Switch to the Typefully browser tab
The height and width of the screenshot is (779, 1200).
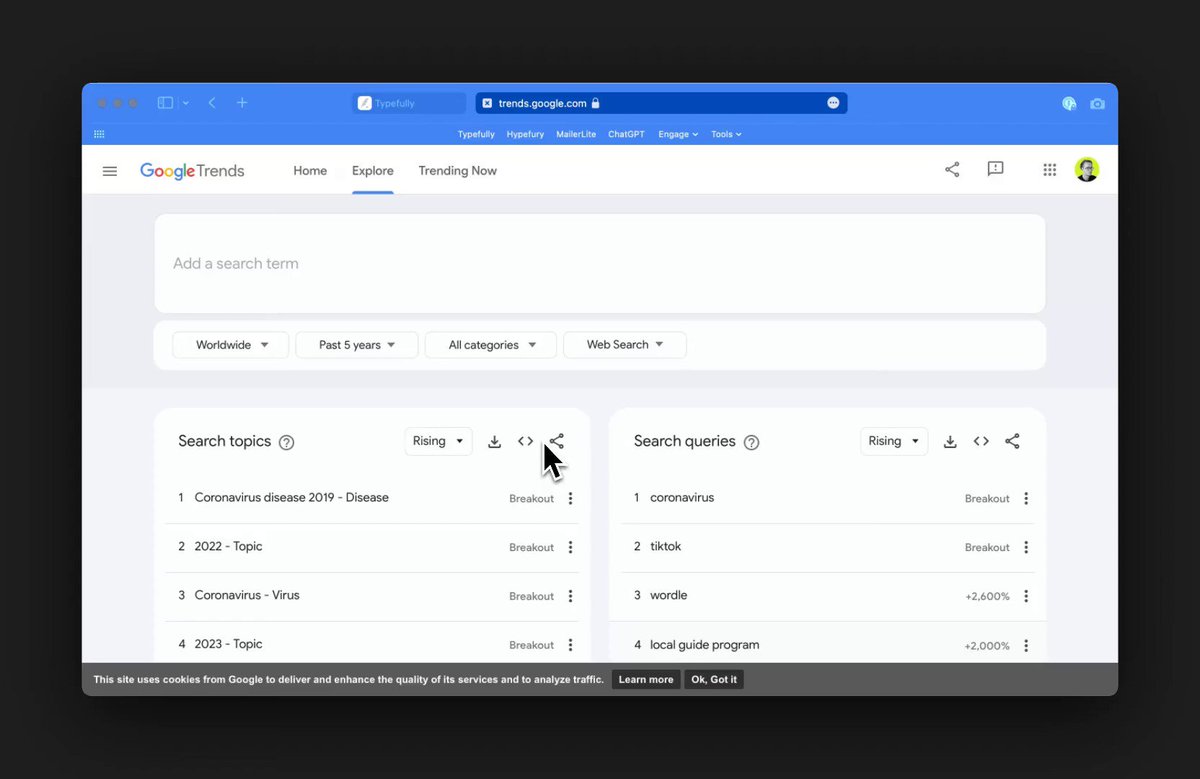pyautogui.click(x=409, y=103)
